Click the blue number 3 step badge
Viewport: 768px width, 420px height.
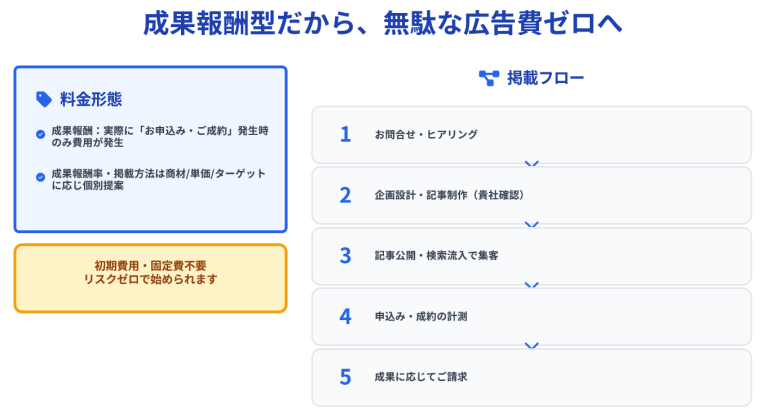point(345,256)
